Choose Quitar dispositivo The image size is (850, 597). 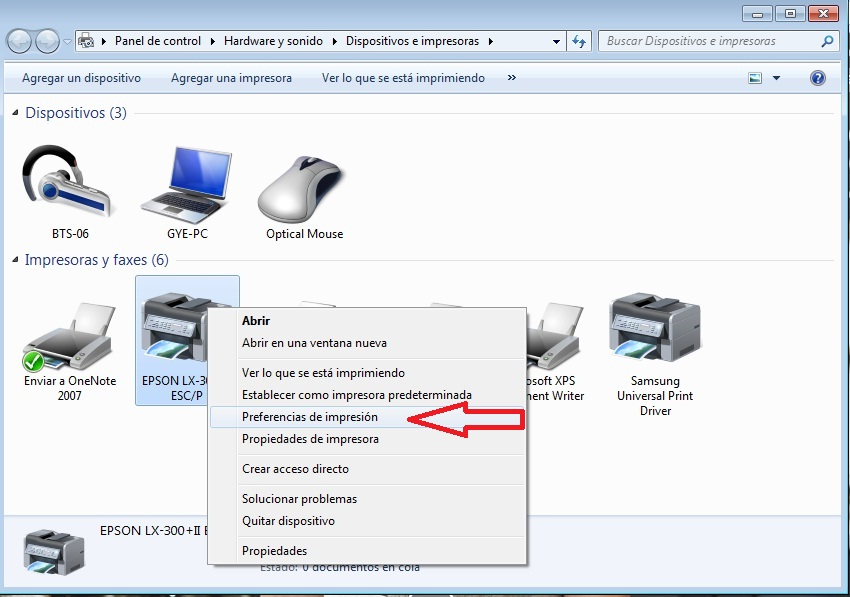pyautogui.click(x=367, y=521)
